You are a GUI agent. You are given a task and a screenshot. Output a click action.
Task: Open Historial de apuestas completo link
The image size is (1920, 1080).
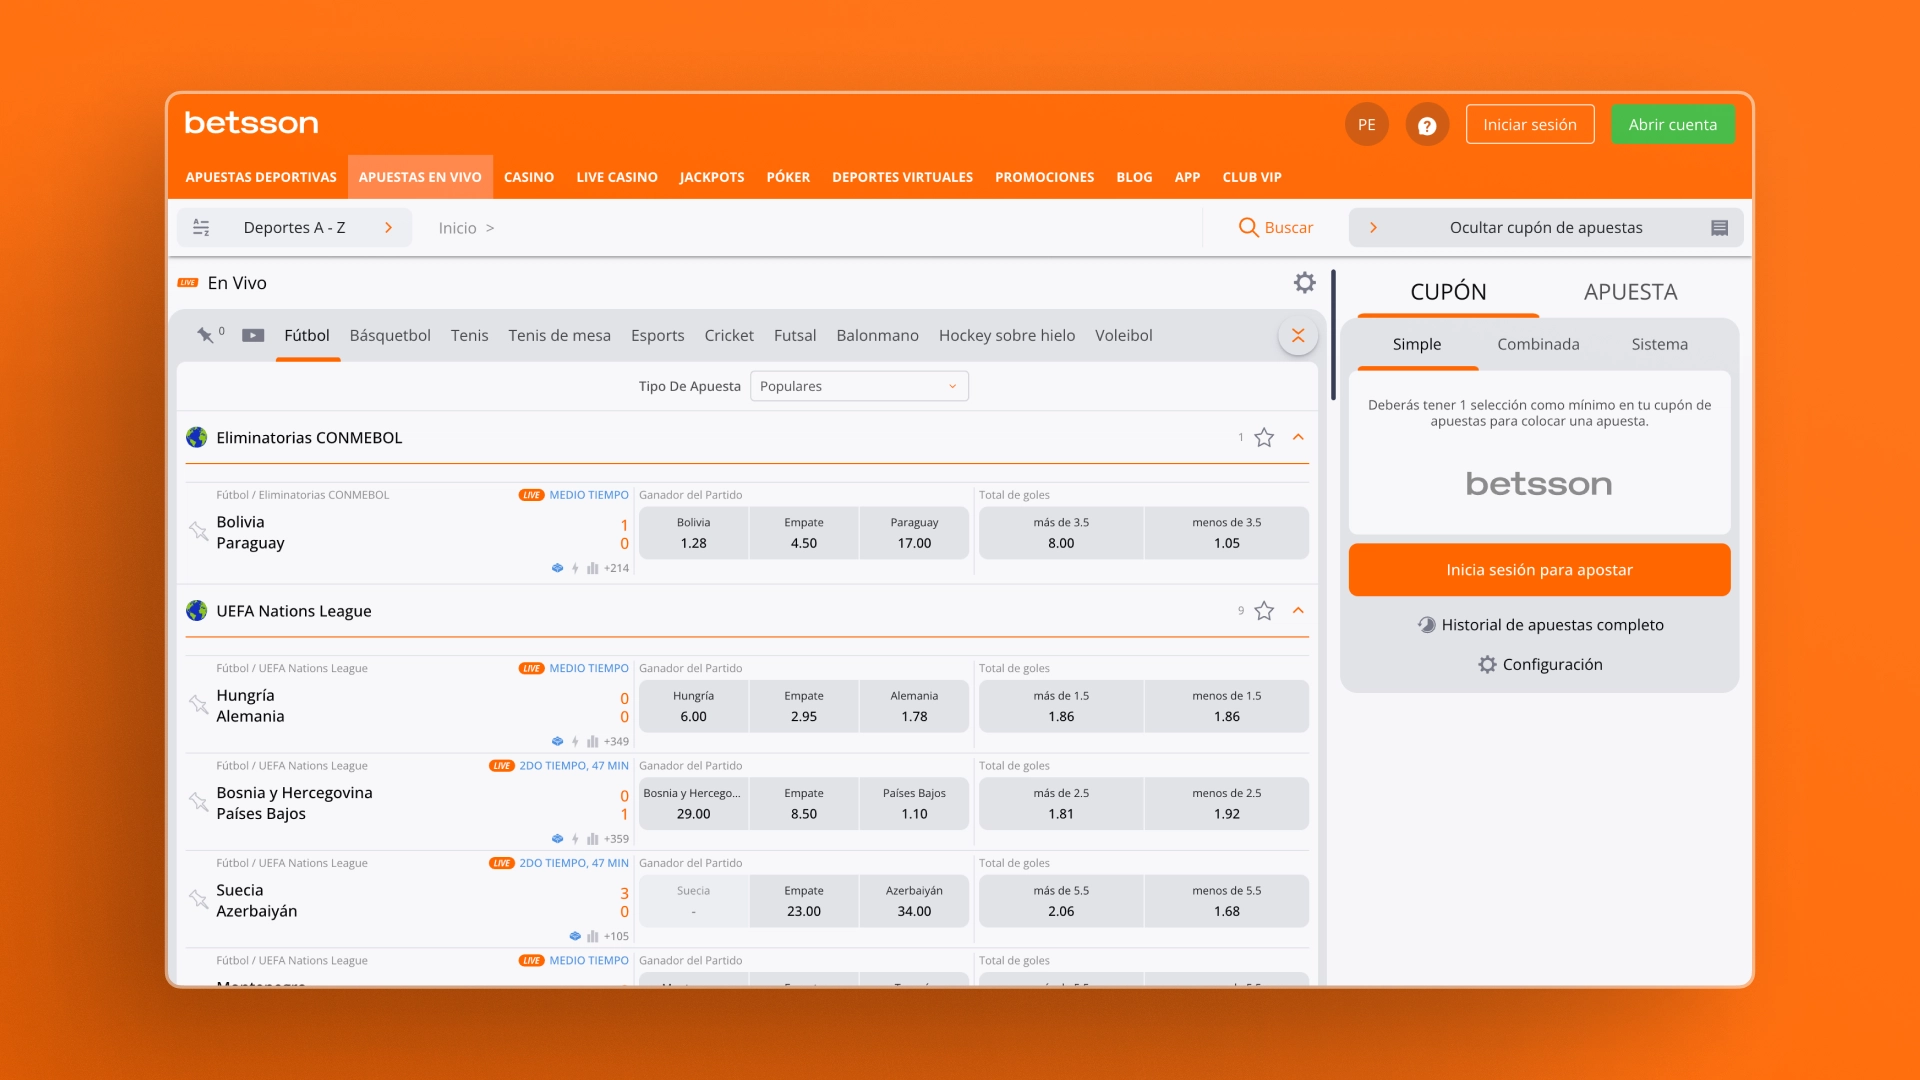(x=1552, y=625)
